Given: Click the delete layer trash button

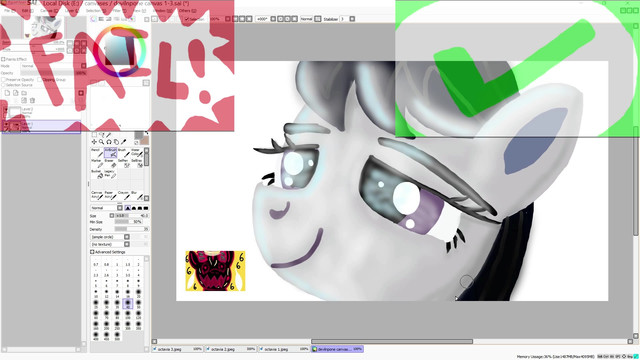Looking at the screenshot, I should [32, 100].
